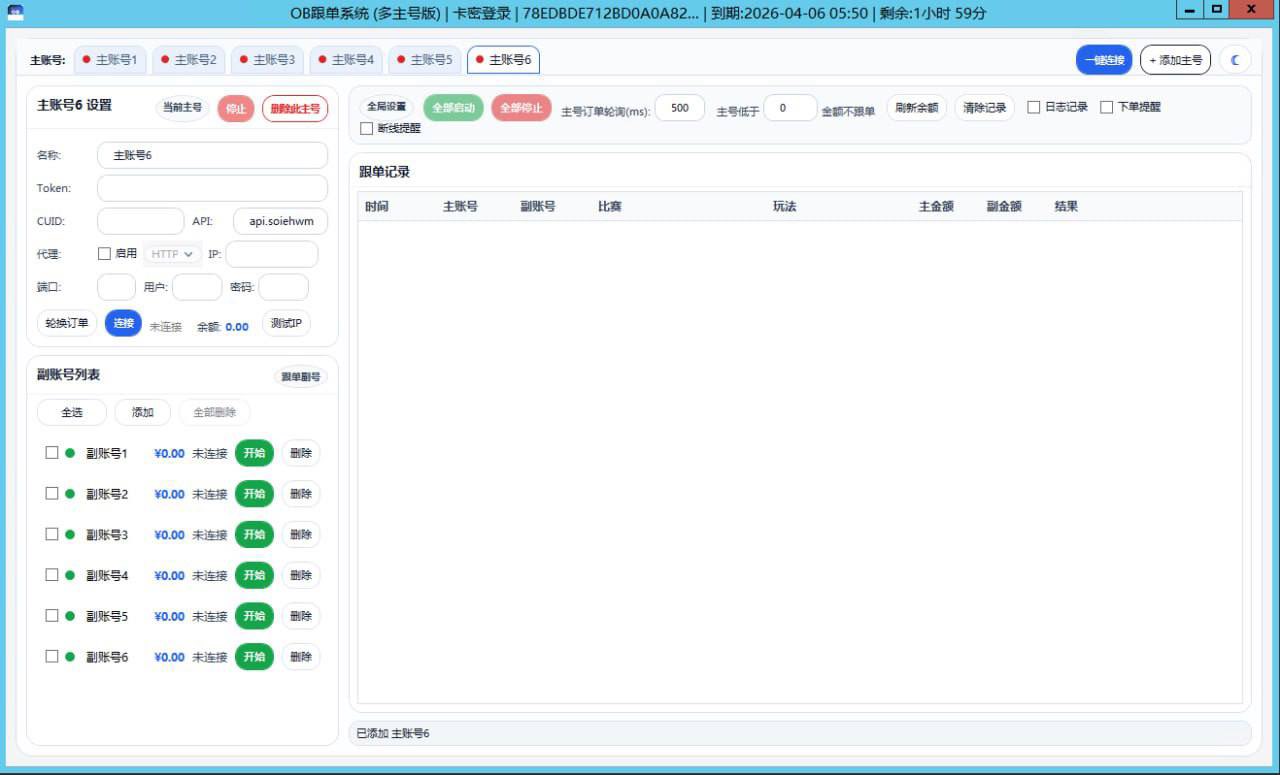Toggle dark mode with the moon icon
1280x775 pixels.
pos(1235,59)
